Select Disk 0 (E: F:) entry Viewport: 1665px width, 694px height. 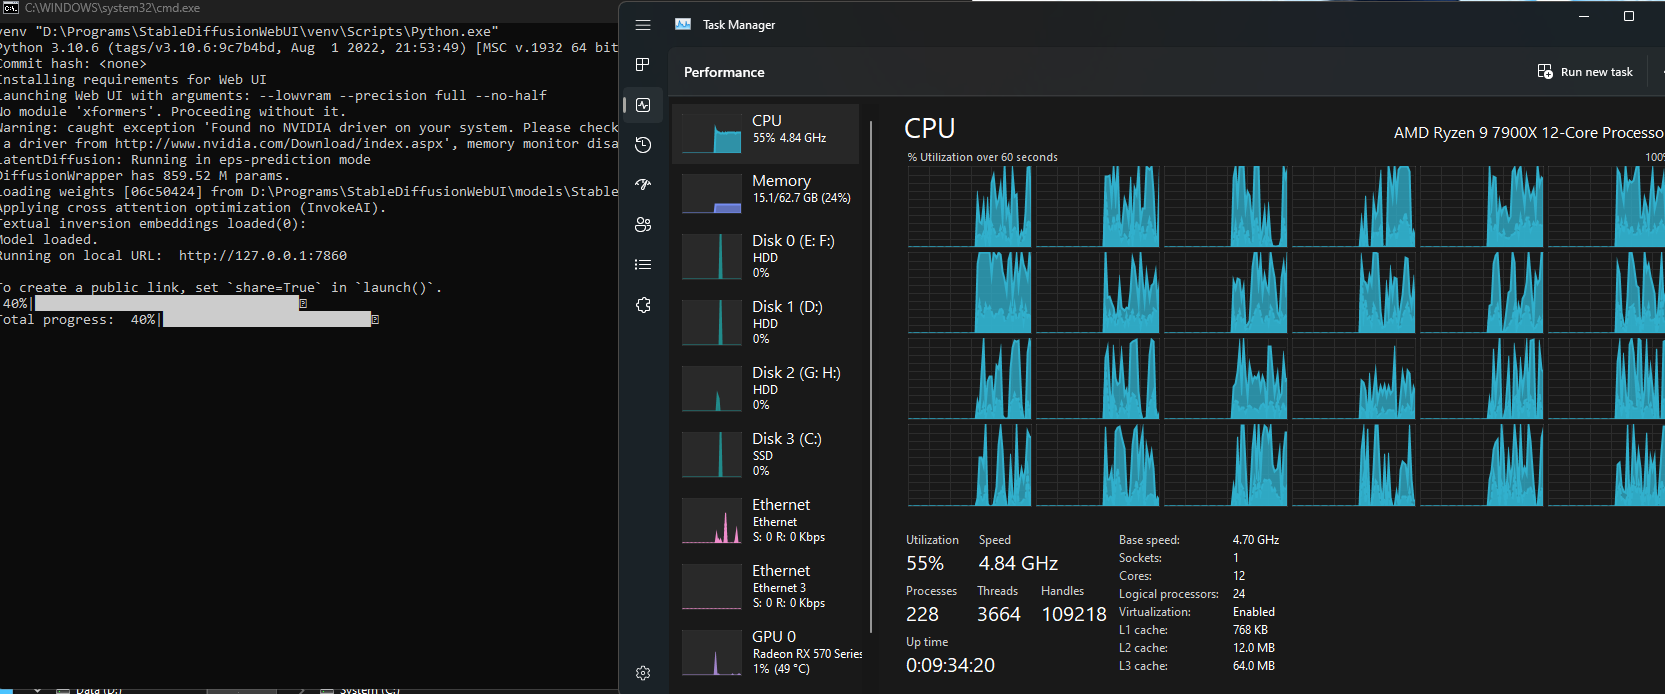[x=766, y=257]
